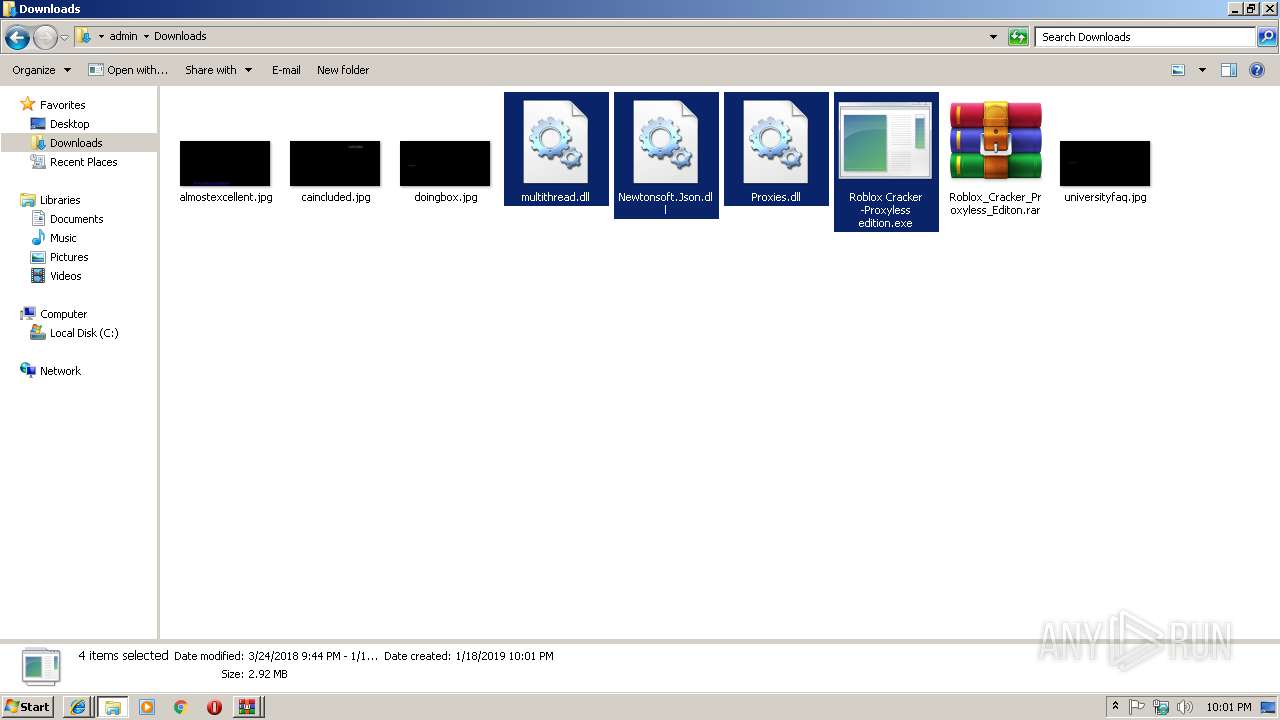Select Roblox Cracker -Proxyless edition.exe
Image resolution: width=1280 pixels, height=720 pixels.
coord(886,162)
